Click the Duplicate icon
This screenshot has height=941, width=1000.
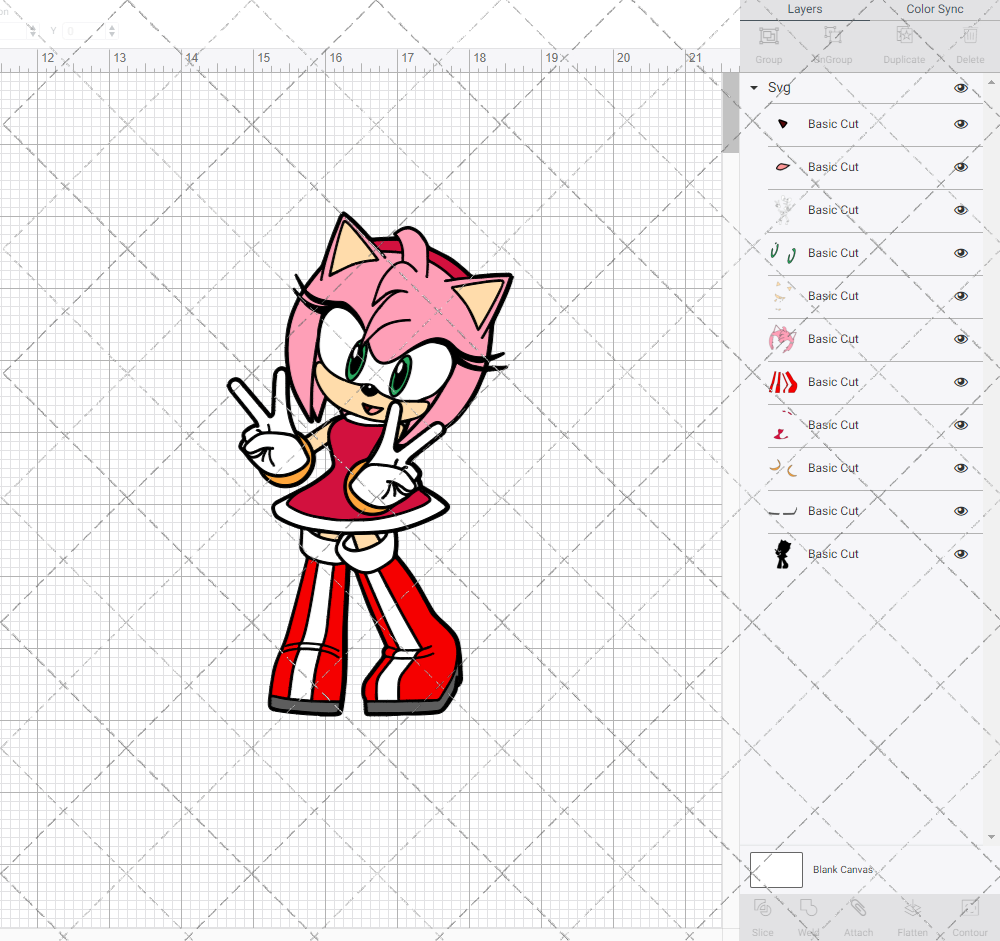(904, 36)
